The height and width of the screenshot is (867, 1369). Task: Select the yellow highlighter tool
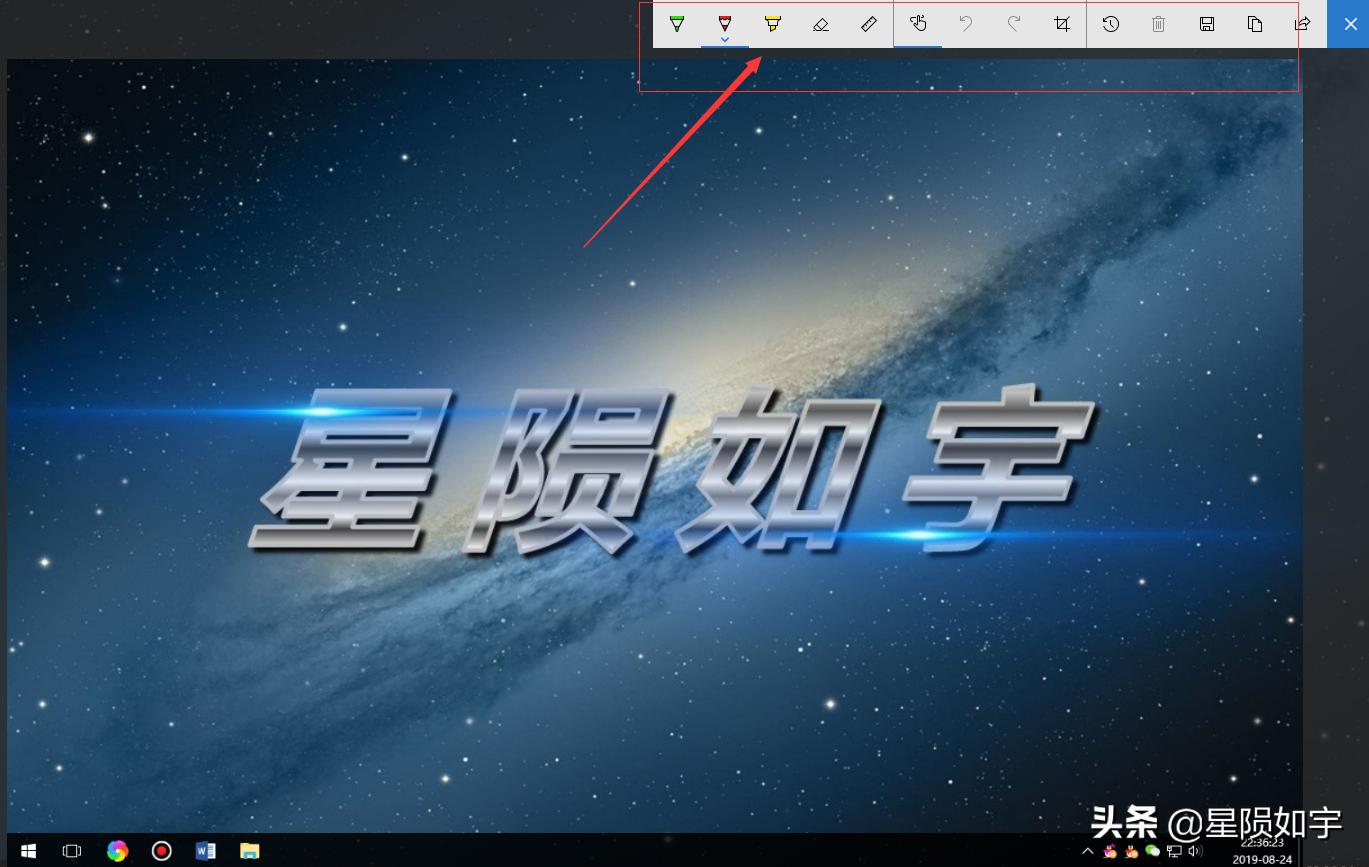click(772, 24)
